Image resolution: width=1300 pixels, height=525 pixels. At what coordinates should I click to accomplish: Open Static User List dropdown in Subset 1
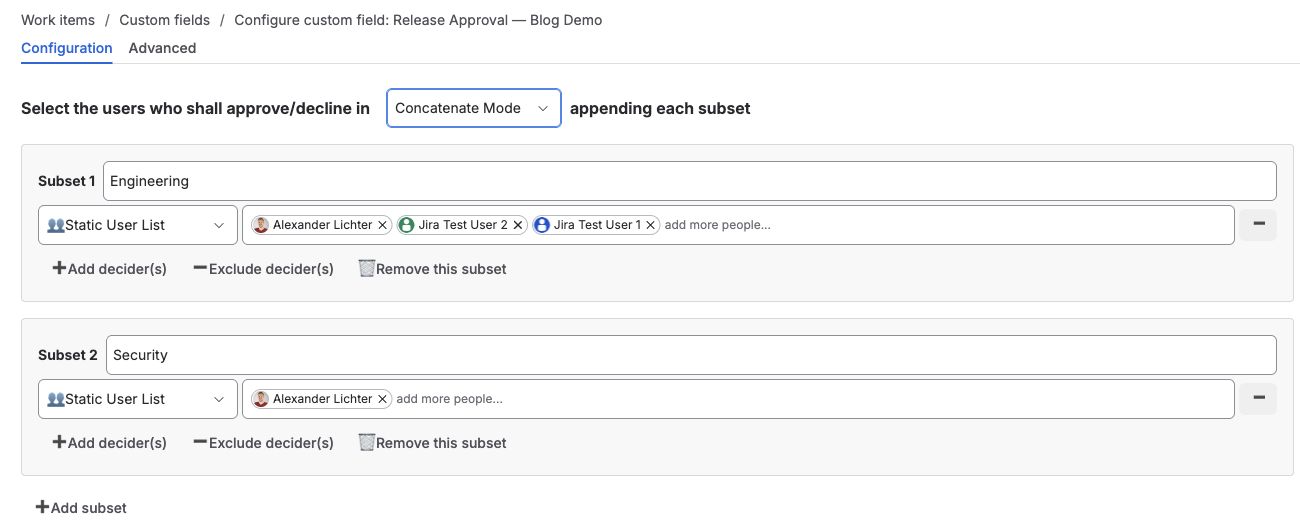(138, 225)
